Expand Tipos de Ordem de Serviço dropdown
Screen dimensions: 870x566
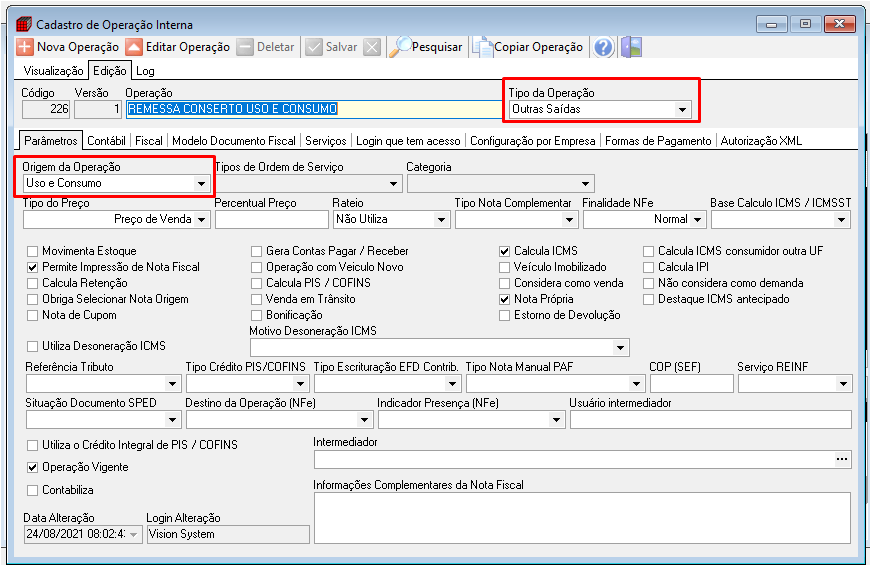coord(393,184)
